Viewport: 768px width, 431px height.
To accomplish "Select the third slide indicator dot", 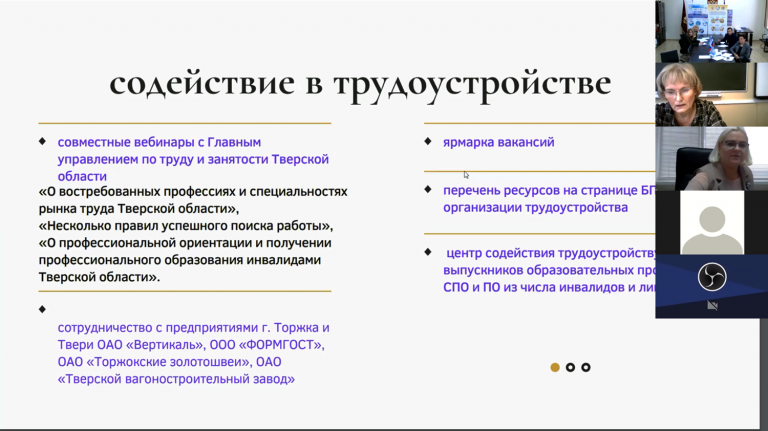I will click(586, 367).
